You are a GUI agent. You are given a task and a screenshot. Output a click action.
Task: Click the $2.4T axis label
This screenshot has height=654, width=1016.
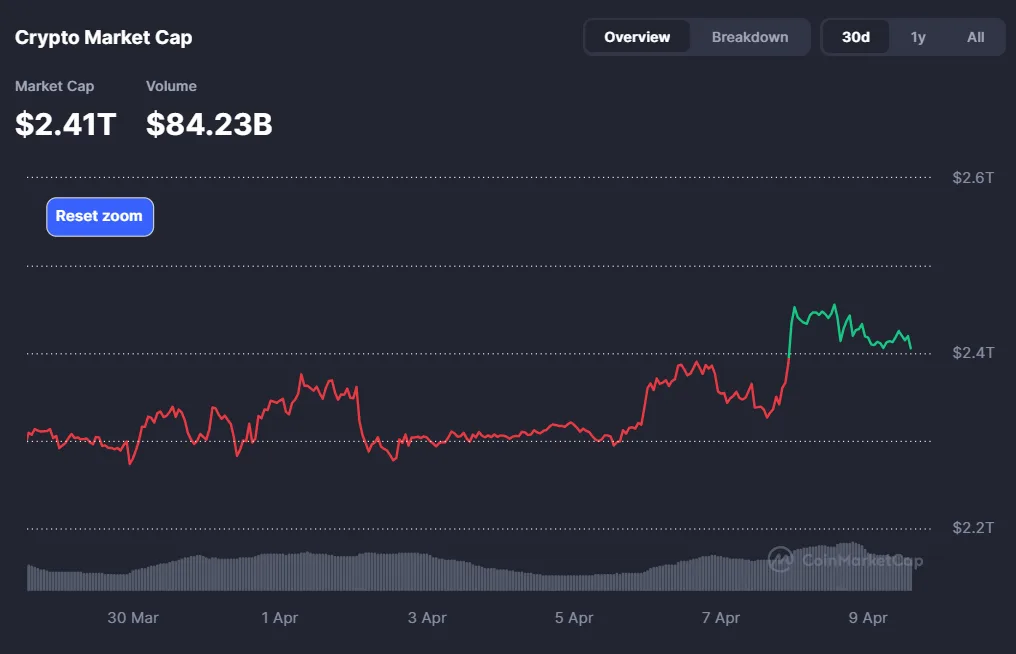pos(973,352)
